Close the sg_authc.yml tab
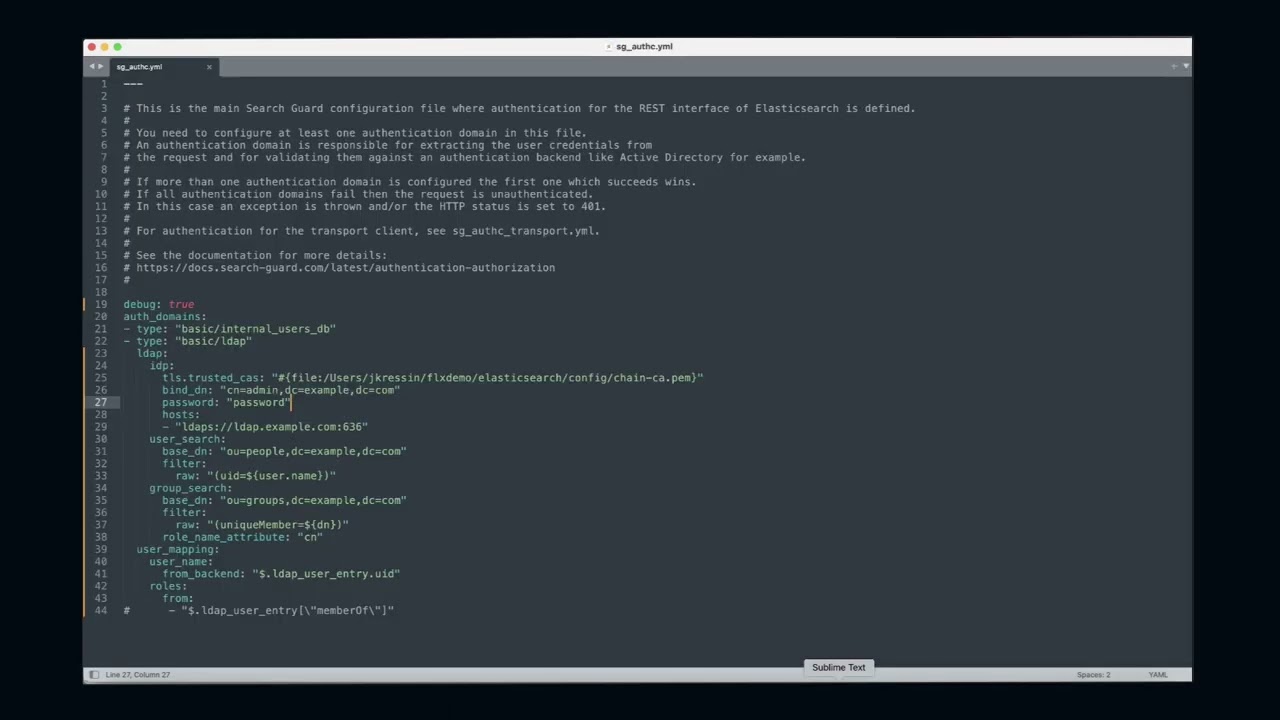Image resolution: width=1280 pixels, height=720 pixels. [x=209, y=67]
